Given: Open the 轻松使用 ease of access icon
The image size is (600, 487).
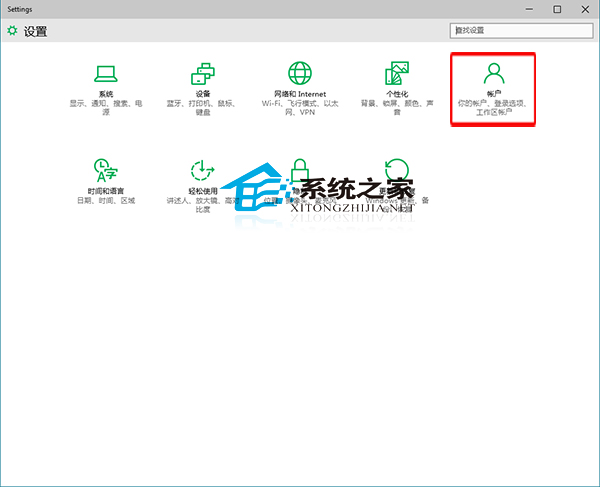Looking at the screenshot, I should click(x=203, y=170).
